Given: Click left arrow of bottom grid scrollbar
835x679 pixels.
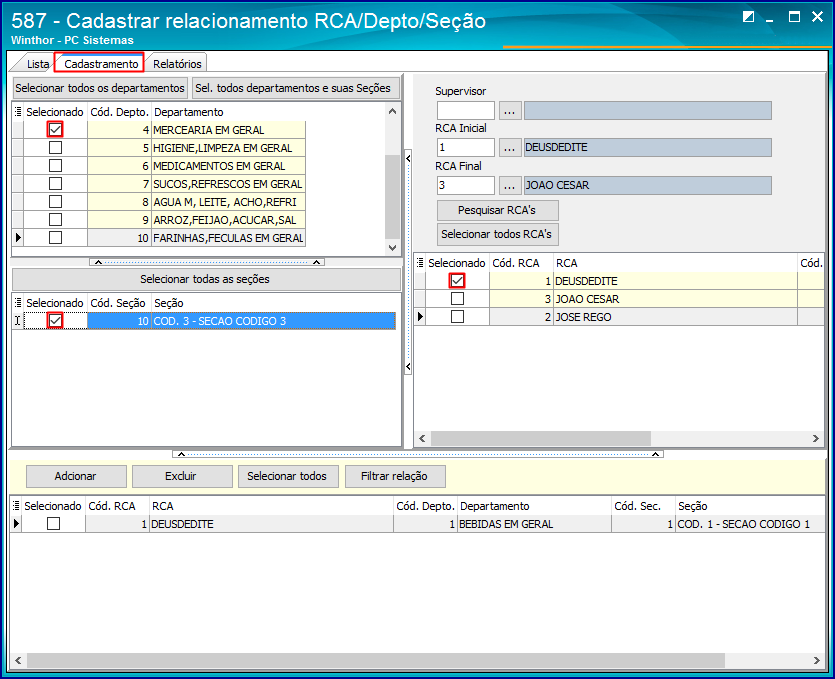Looking at the screenshot, I should tap(18, 660).
